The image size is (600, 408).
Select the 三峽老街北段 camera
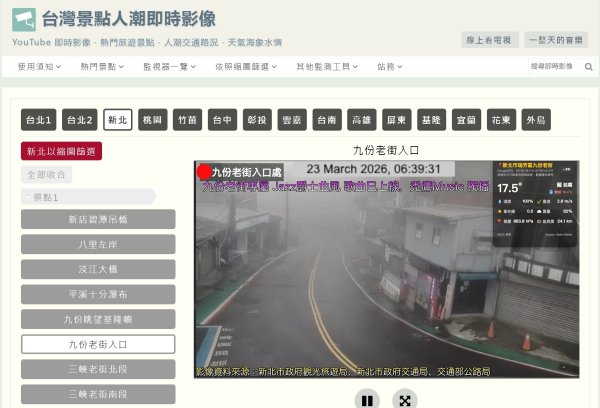point(98,369)
